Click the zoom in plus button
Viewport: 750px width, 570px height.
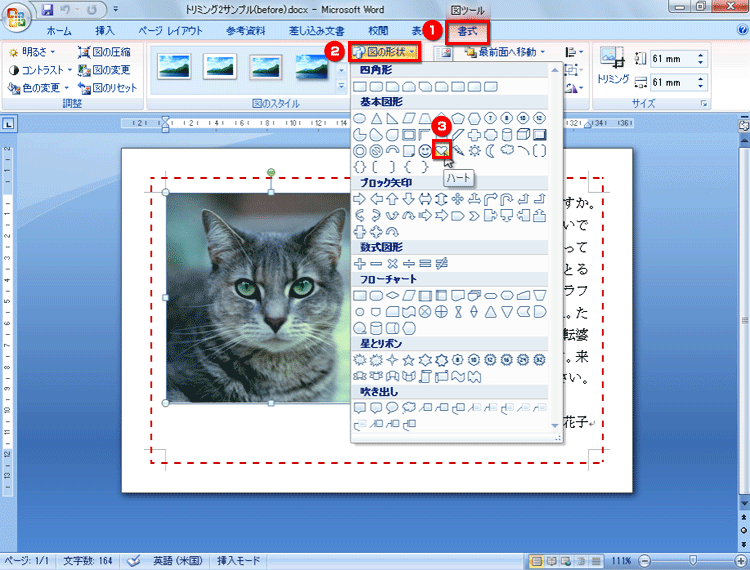pos(740,560)
